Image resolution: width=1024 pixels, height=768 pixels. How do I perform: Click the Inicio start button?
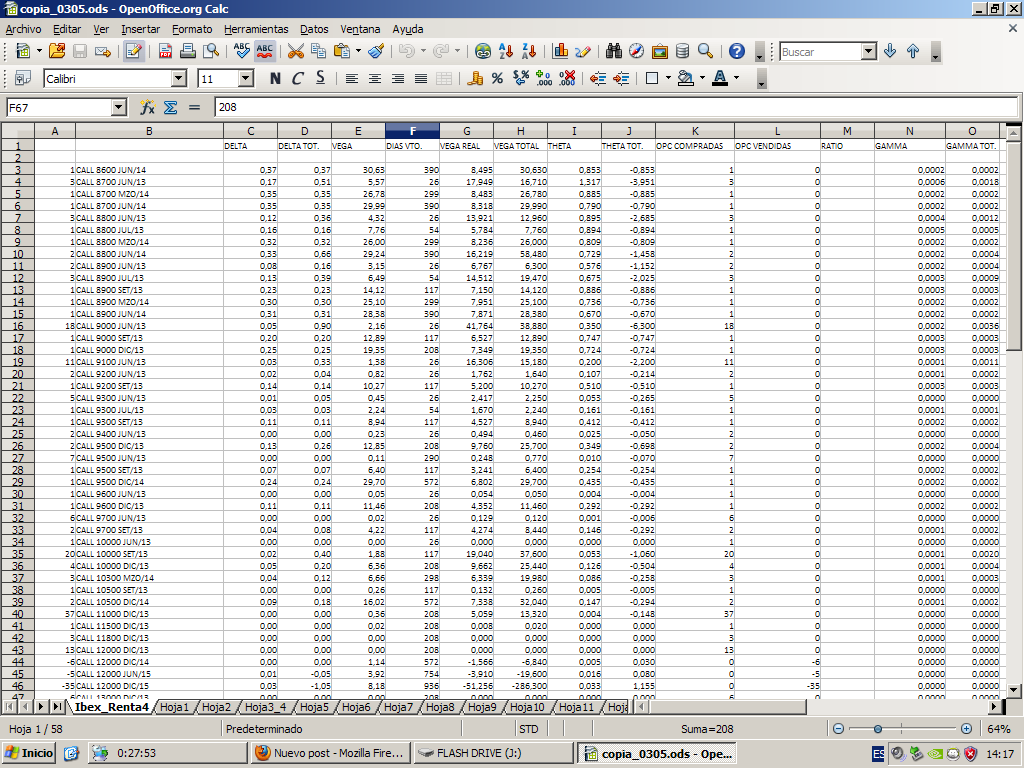point(29,753)
